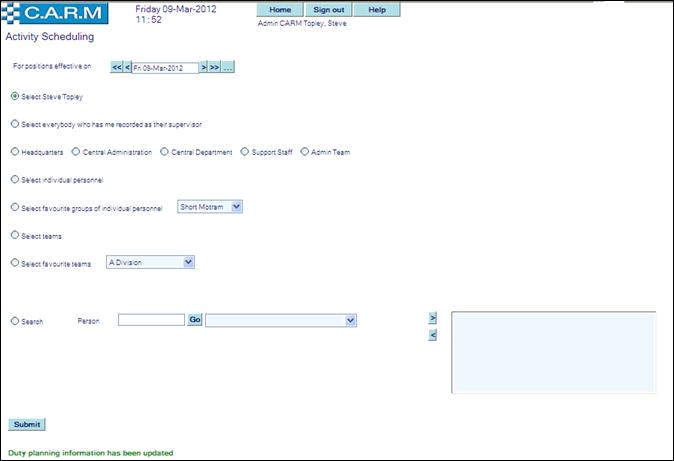The width and height of the screenshot is (674, 461).
Task: Add selection using right arrow button
Action: pyautogui.click(x=432, y=317)
